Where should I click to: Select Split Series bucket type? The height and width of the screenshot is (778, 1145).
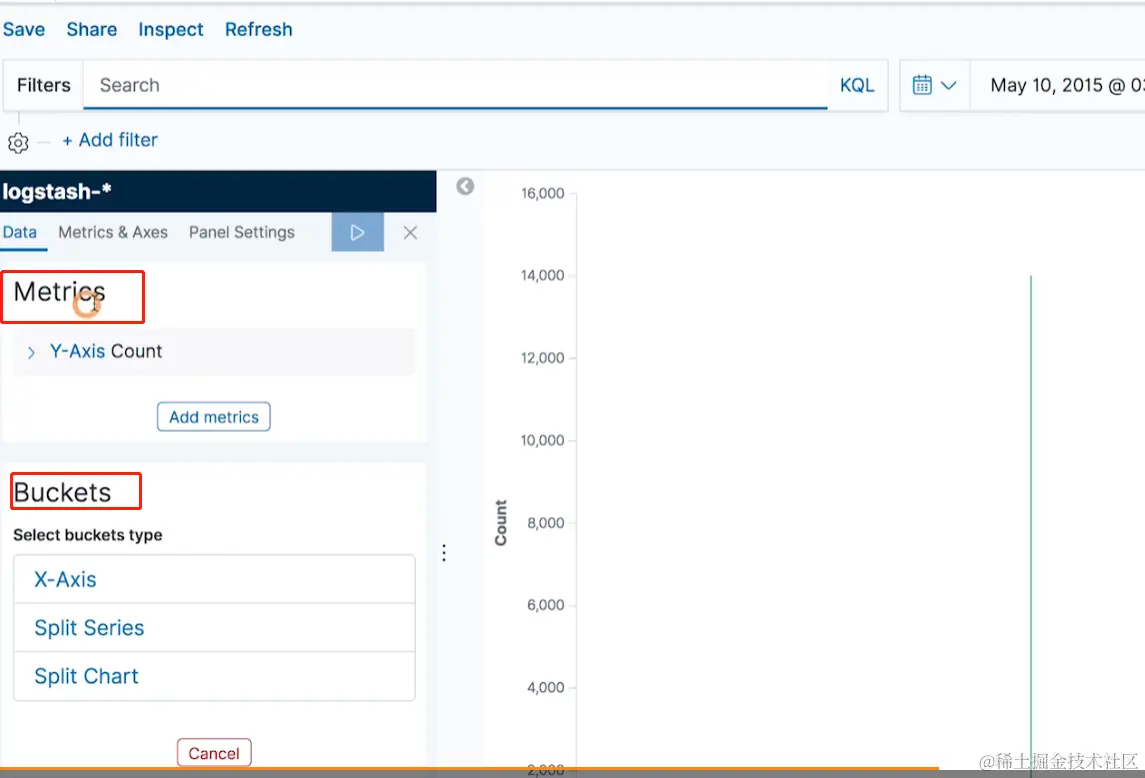(214, 628)
